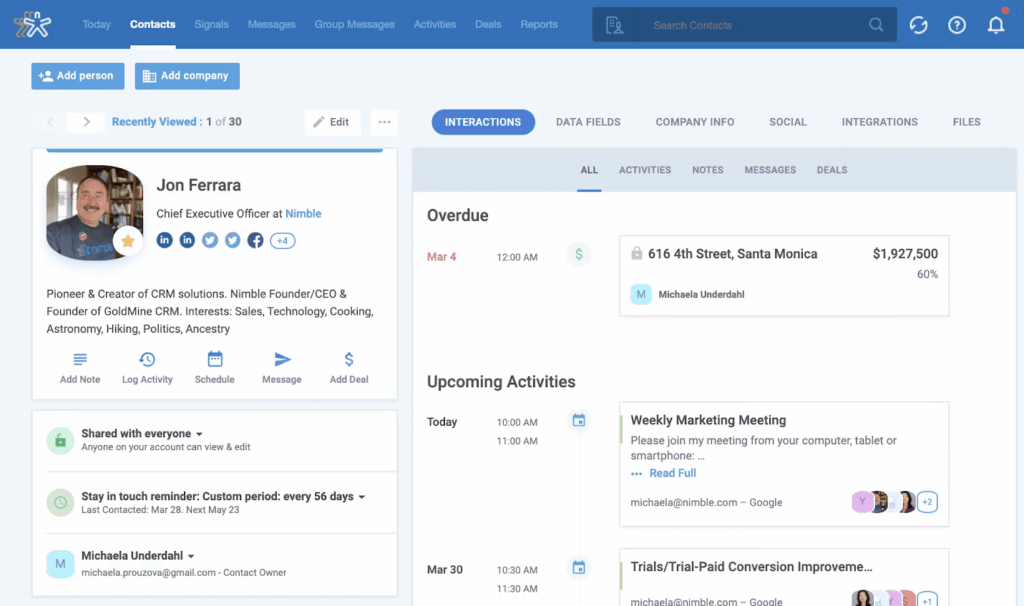Open the more options ellipsis button
Screen dimensions: 1024x606
(384, 122)
